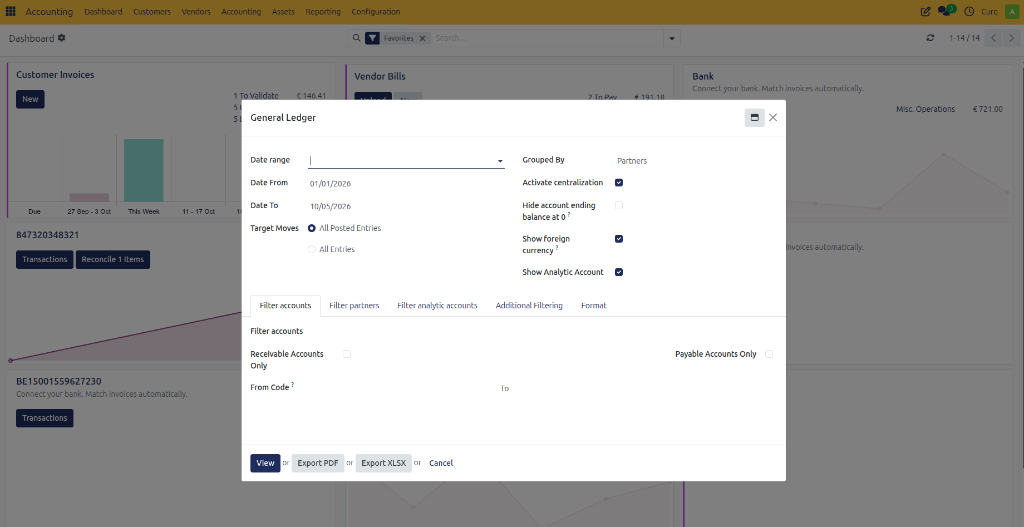The width and height of the screenshot is (1024, 527).
Task: Click Reconcile 1 Items button
Action: [112, 259]
